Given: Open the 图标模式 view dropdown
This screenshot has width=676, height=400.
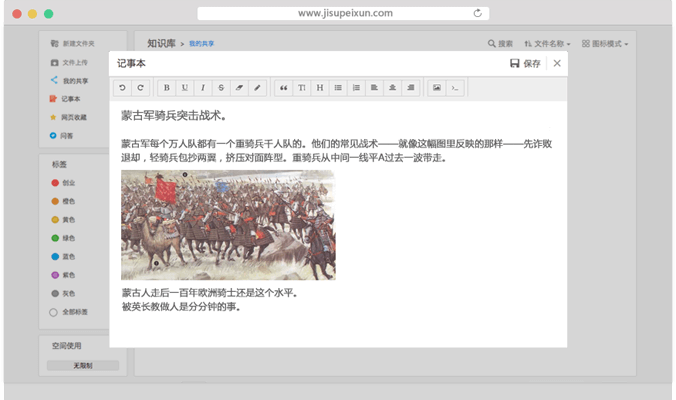Looking at the screenshot, I should (x=605, y=44).
